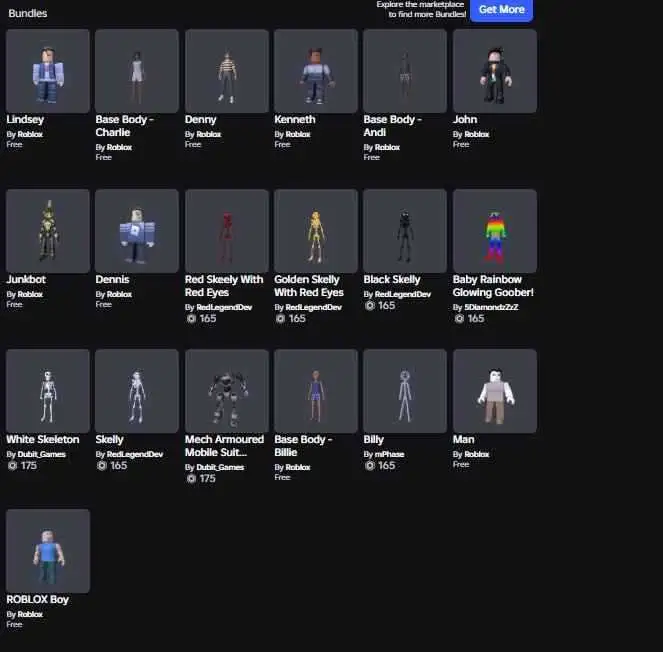Open Baby Rainbow Glowing Goober title link
The height and width of the screenshot is (652, 663).
493,286
